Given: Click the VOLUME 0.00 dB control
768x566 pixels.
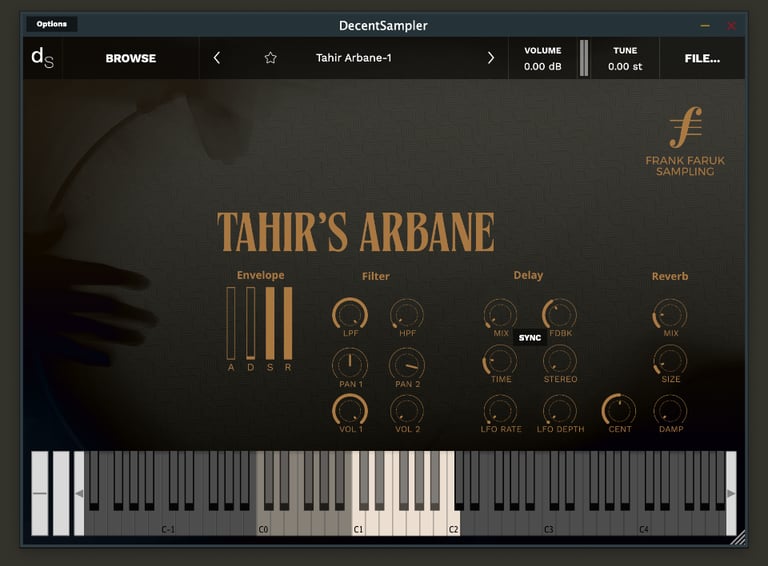Looking at the screenshot, I should (x=542, y=58).
